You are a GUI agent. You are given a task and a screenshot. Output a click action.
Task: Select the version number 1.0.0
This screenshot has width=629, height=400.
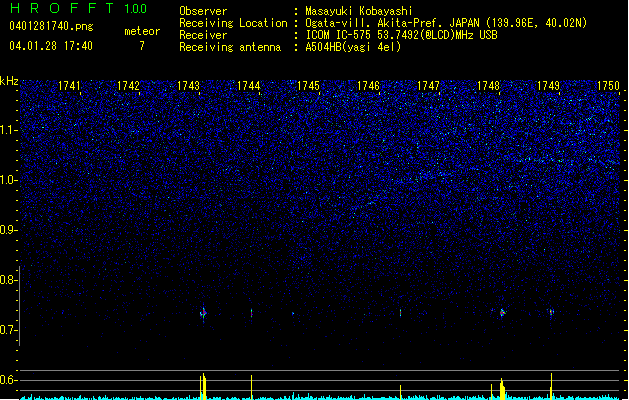[136, 8]
